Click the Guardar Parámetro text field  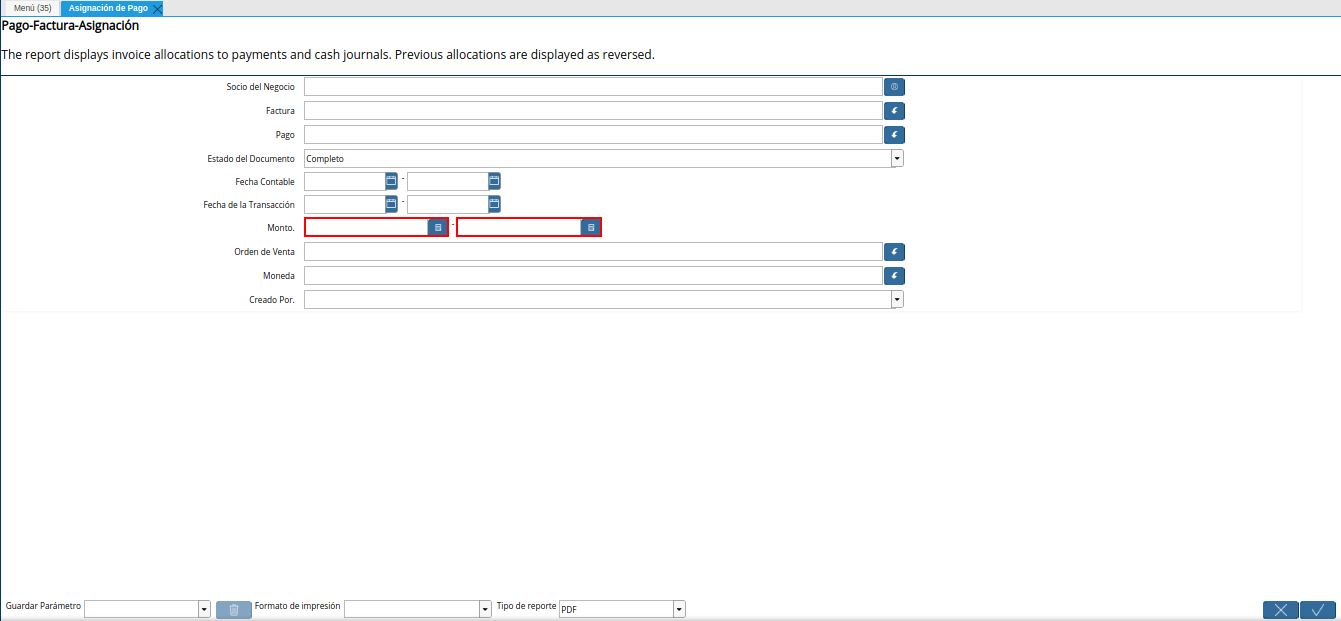pos(141,609)
